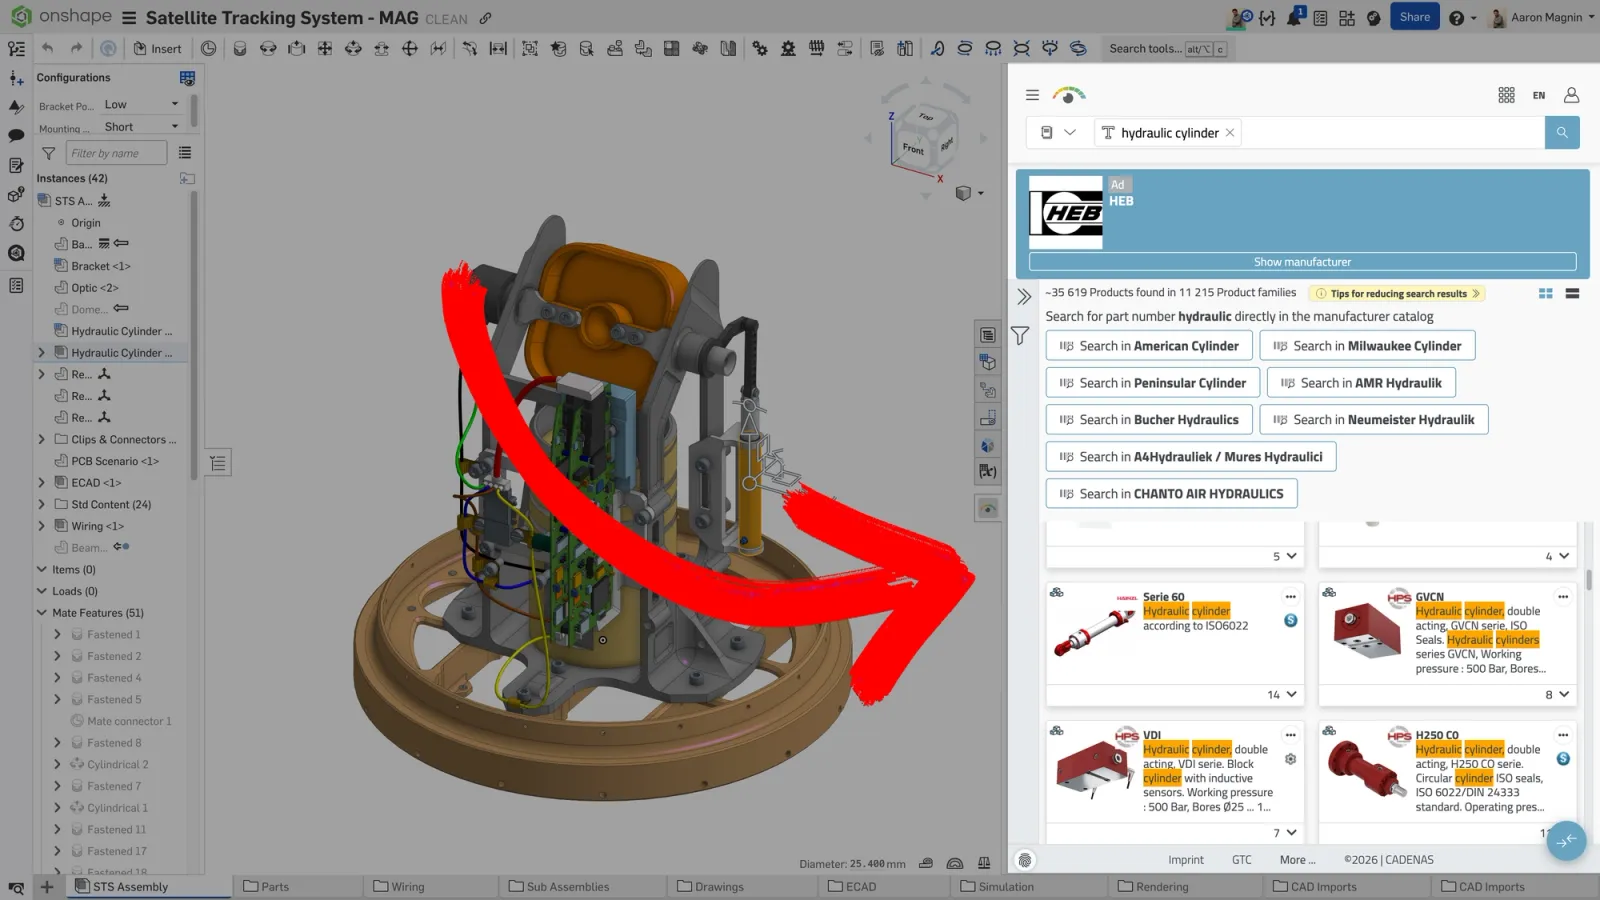This screenshot has height=900, width=1600.
Task: Select the Cylindrical 2 mate
Action: [x=117, y=764]
